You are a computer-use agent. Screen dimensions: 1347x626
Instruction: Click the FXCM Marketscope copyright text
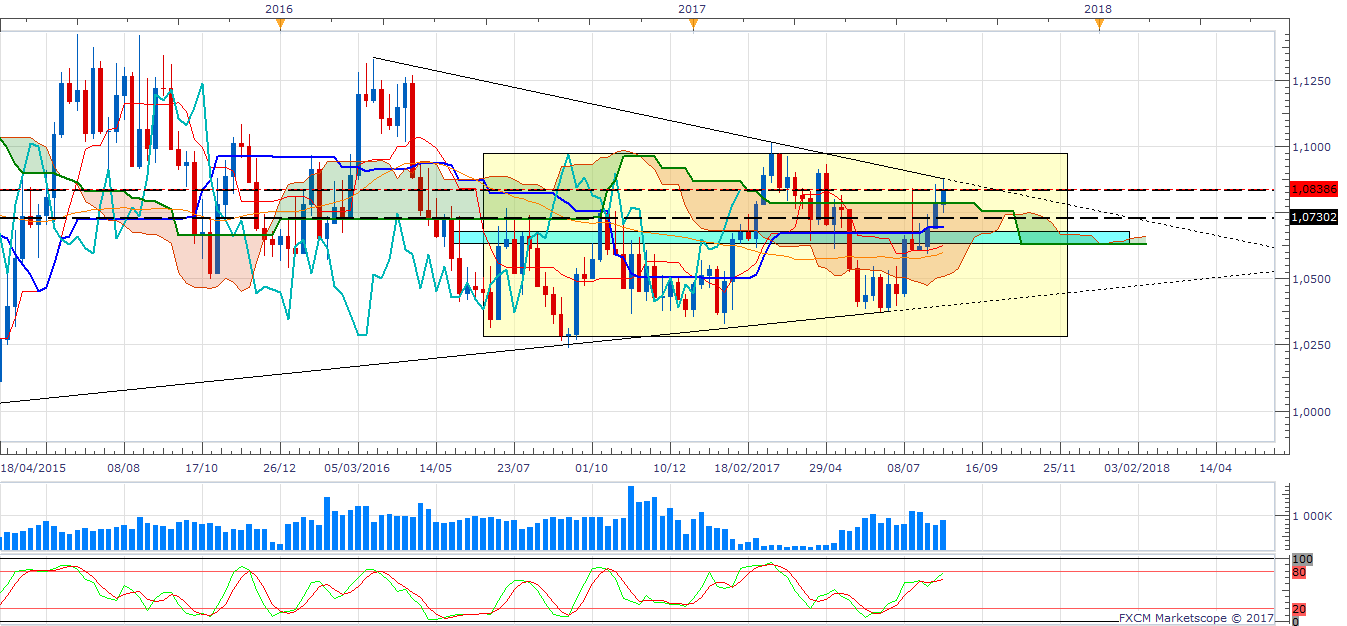click(x=1197, y=618)
